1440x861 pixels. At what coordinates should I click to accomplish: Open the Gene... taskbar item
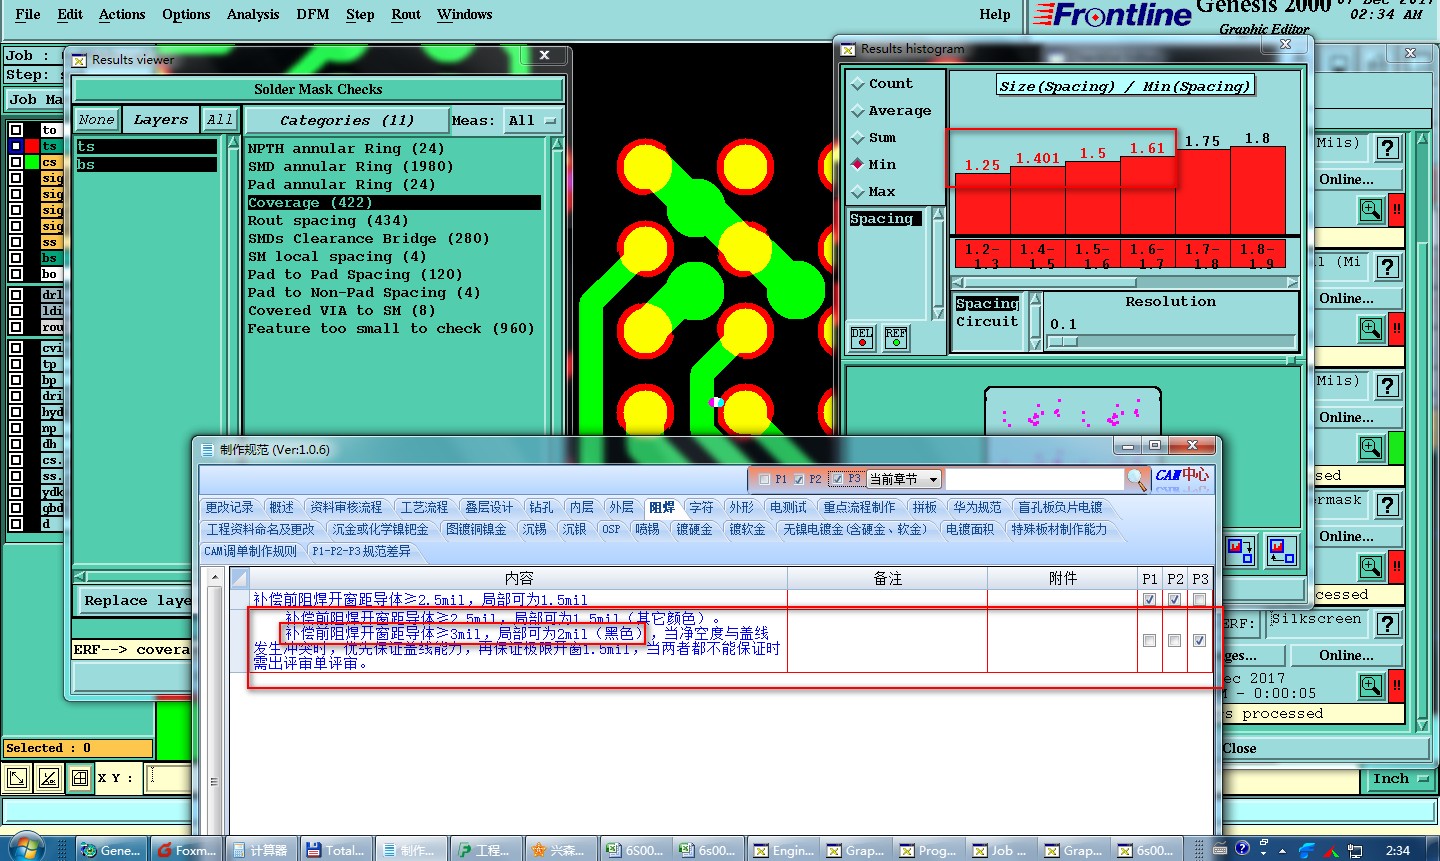click(112, 850)
